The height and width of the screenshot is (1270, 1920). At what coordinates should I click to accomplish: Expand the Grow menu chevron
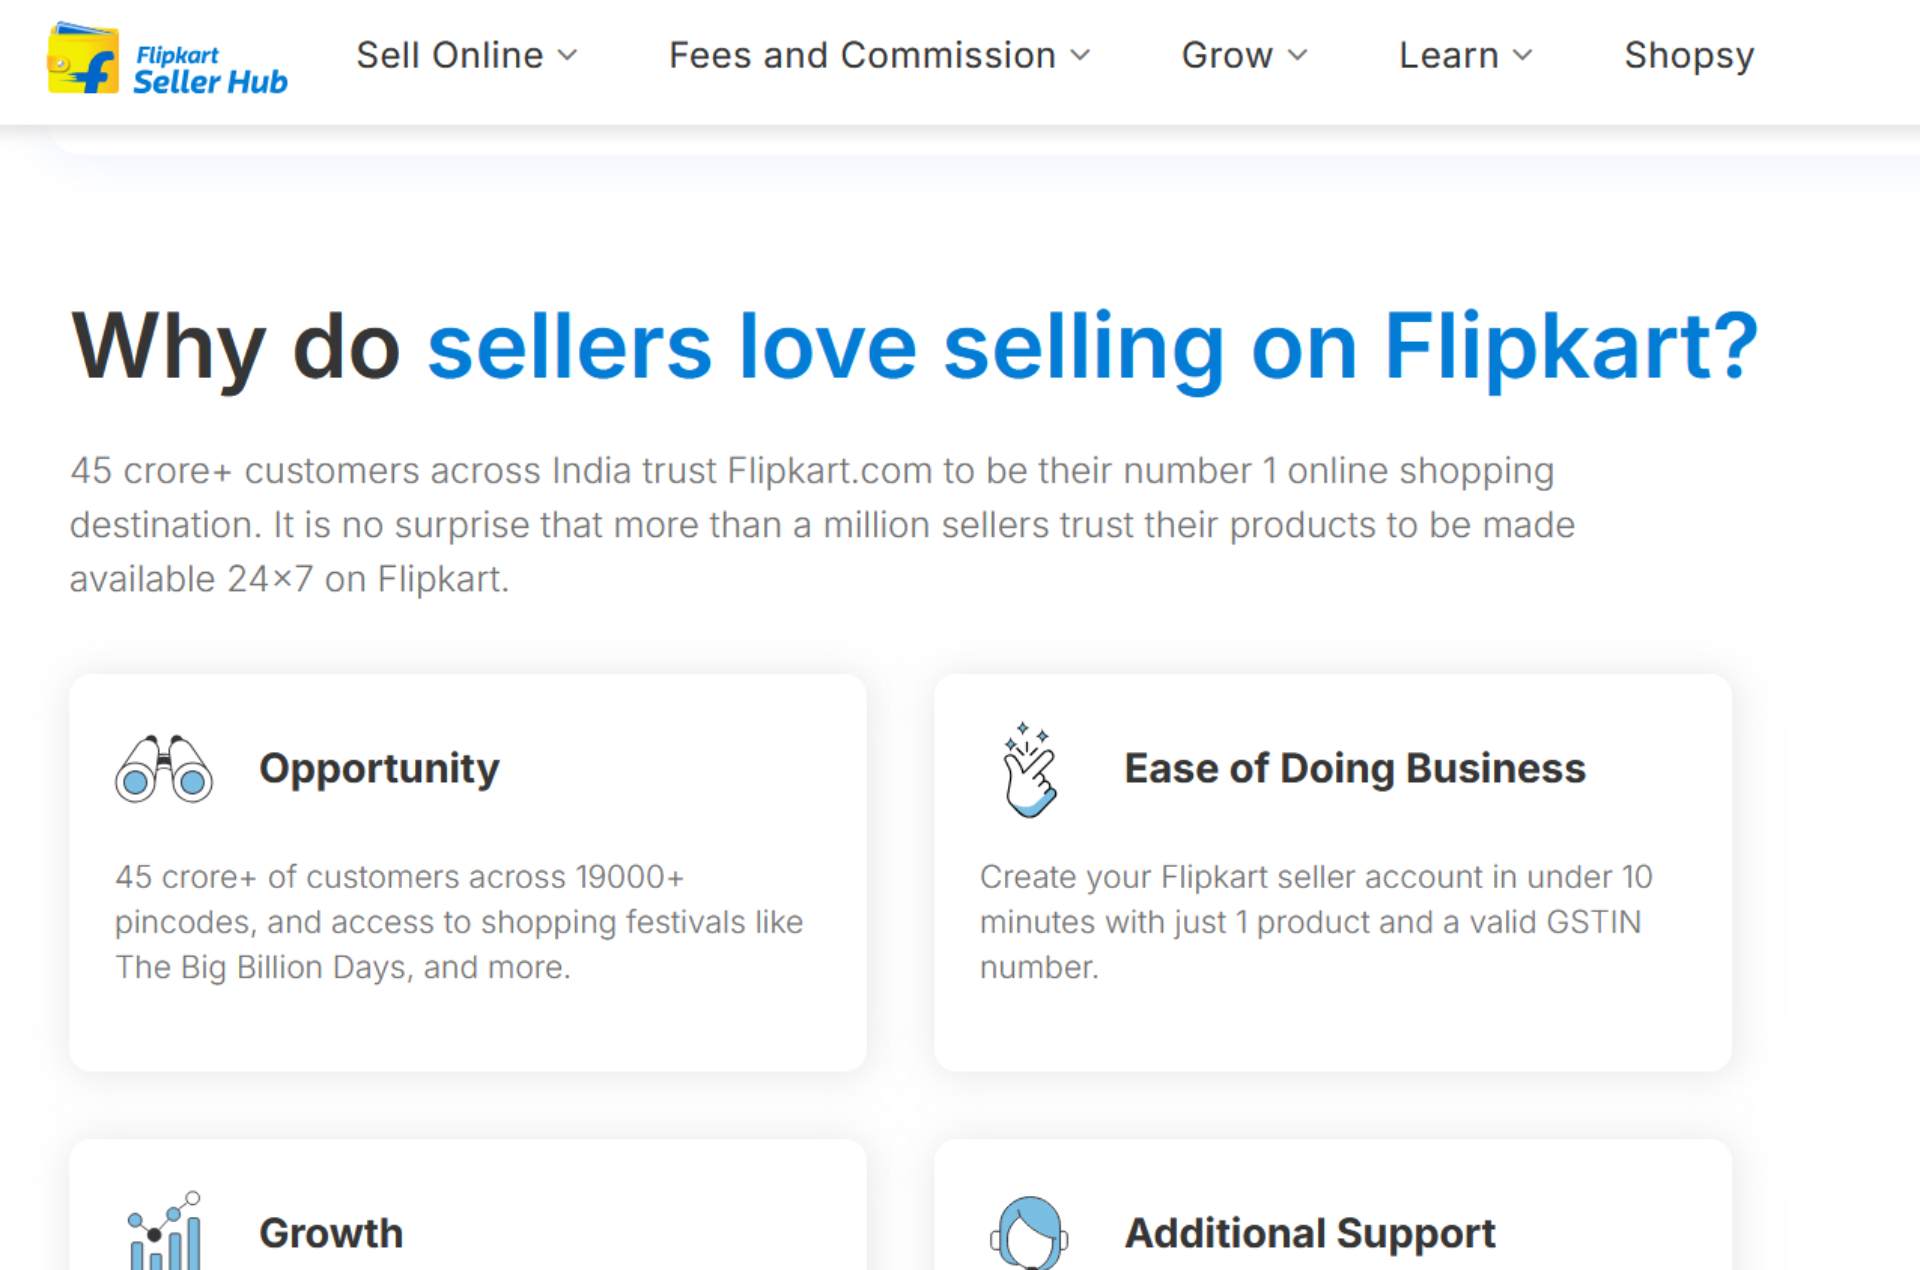(x=1298, y=55)
